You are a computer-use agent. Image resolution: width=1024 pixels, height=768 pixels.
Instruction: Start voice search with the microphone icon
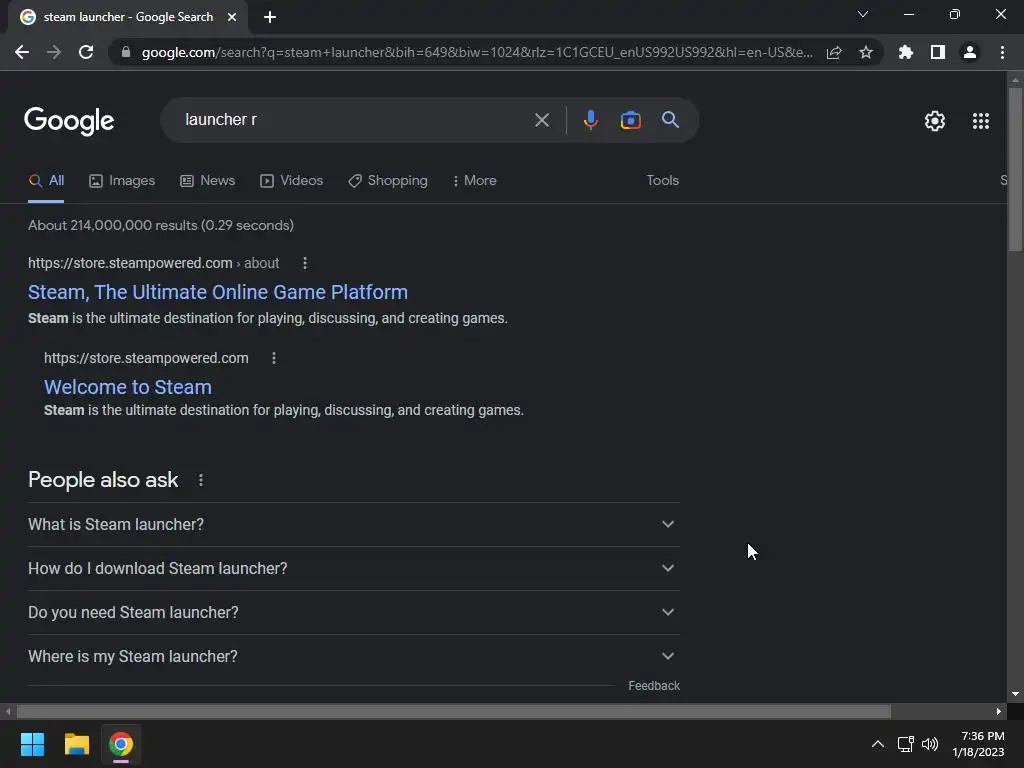590,120
